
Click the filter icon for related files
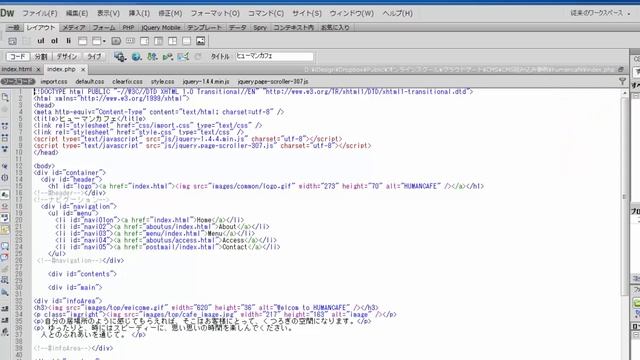[x=622, y=82]
